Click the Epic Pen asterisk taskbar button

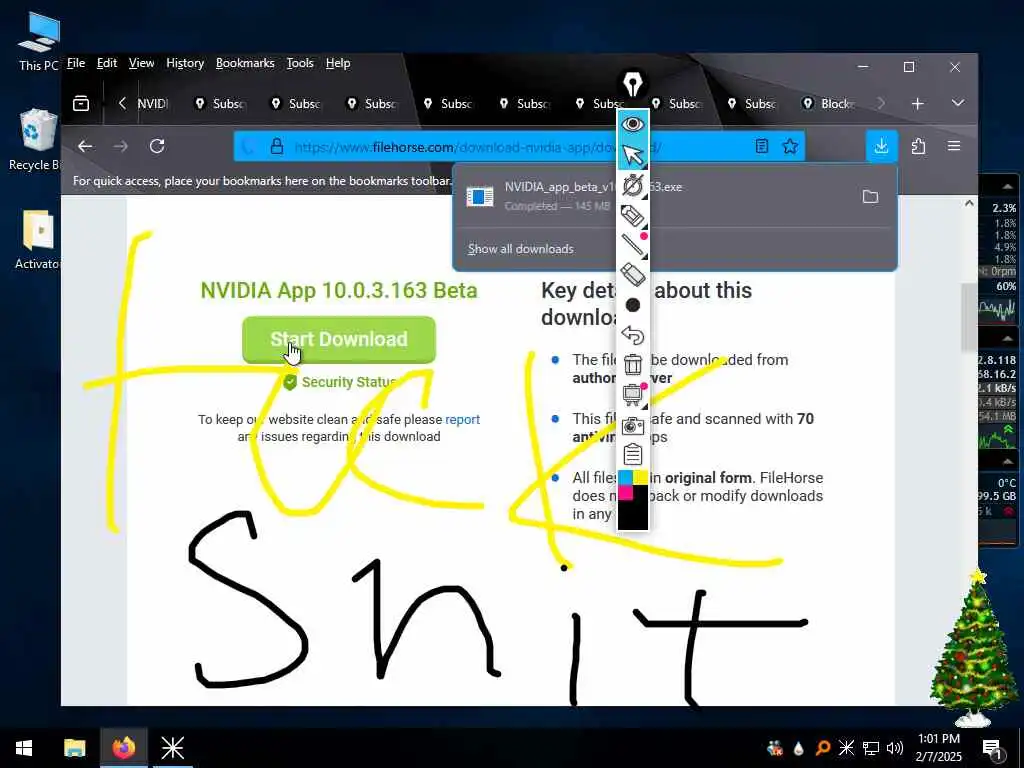click(x=172, y=748)
